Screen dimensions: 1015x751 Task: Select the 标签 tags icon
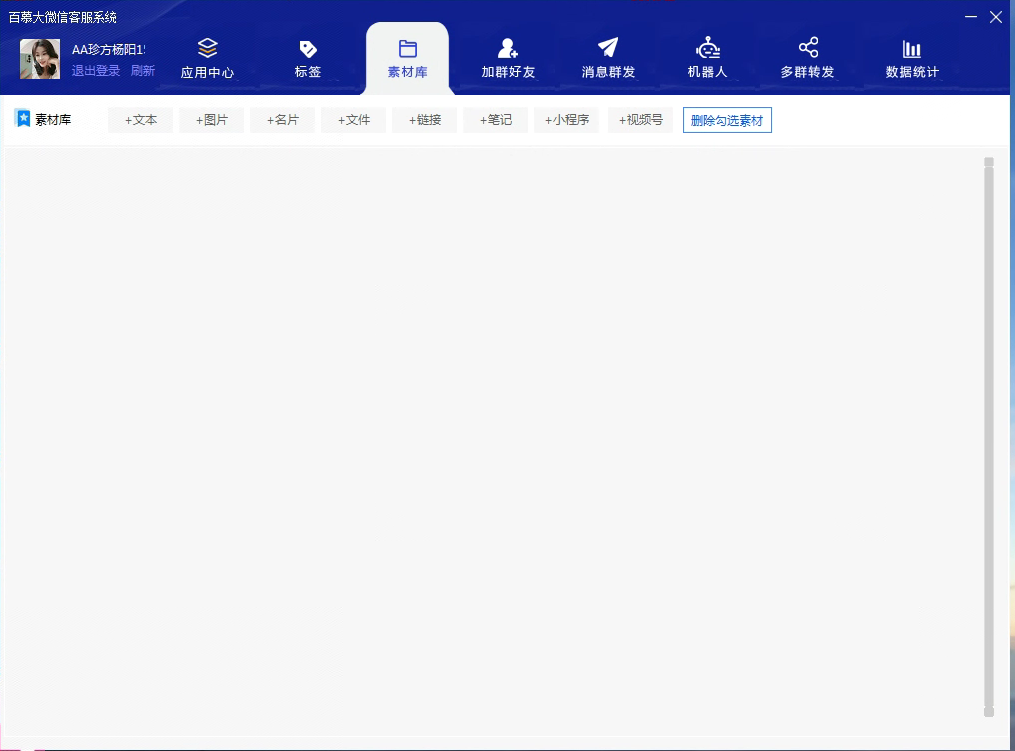tap(306, 57)
